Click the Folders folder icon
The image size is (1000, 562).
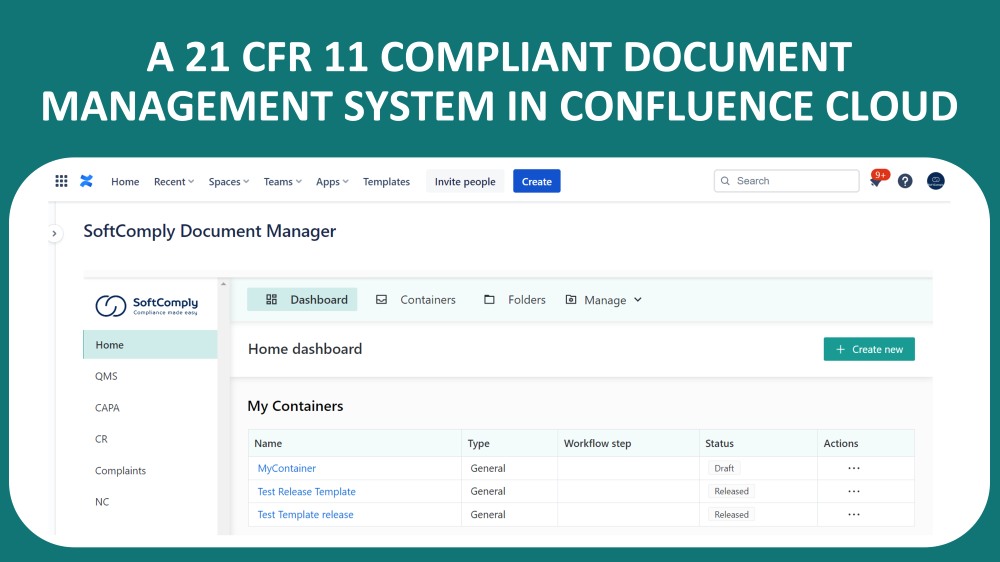click(489, 299)
